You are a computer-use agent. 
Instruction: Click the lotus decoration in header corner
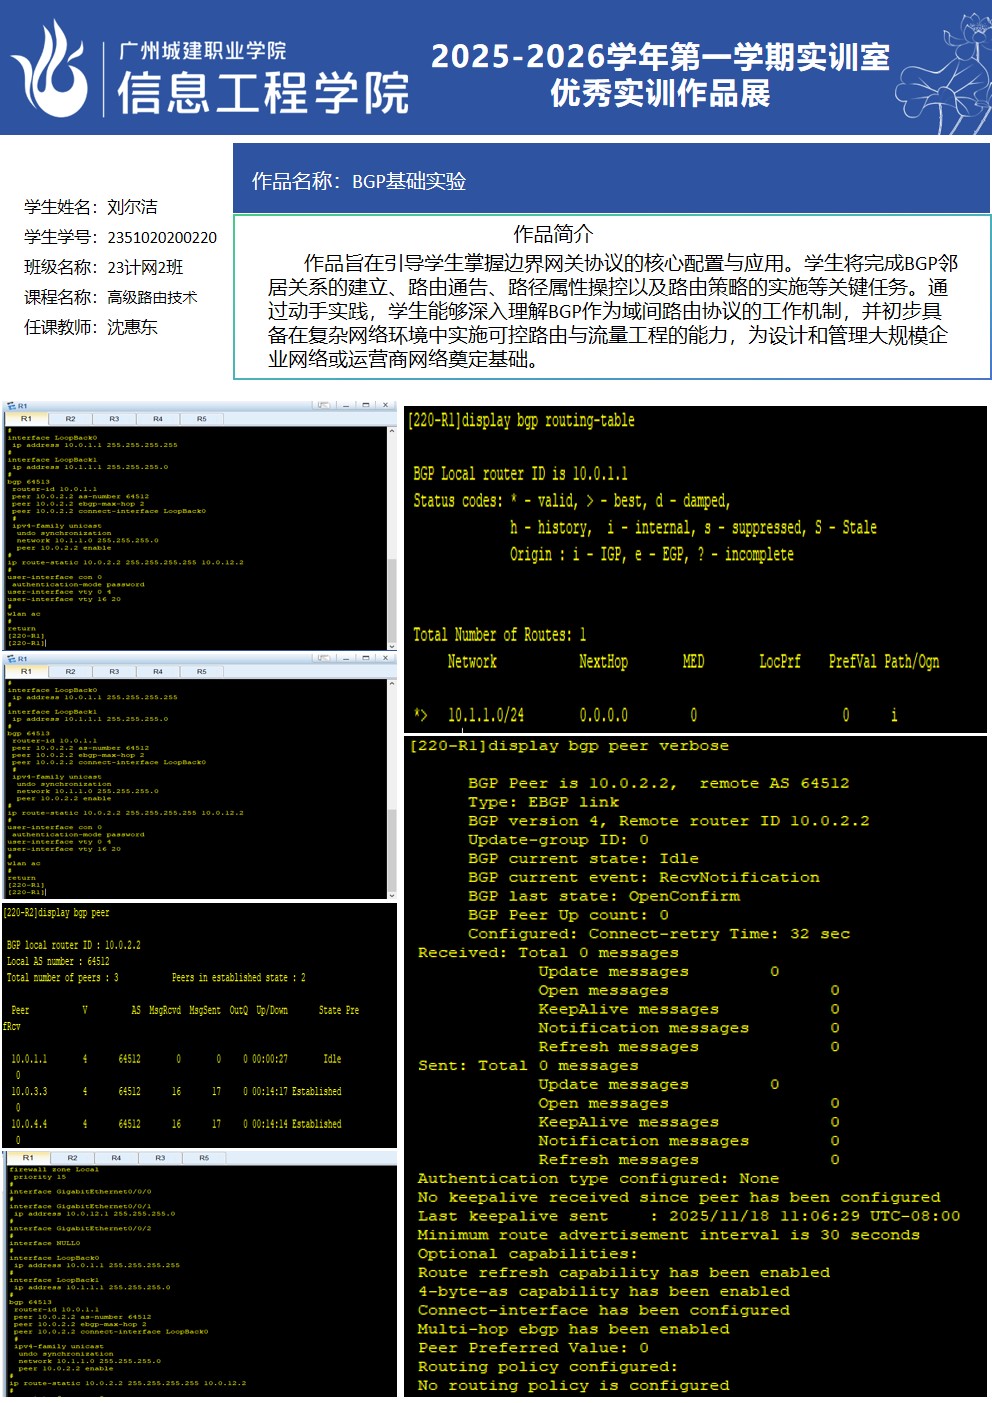[x=945, y=70]
